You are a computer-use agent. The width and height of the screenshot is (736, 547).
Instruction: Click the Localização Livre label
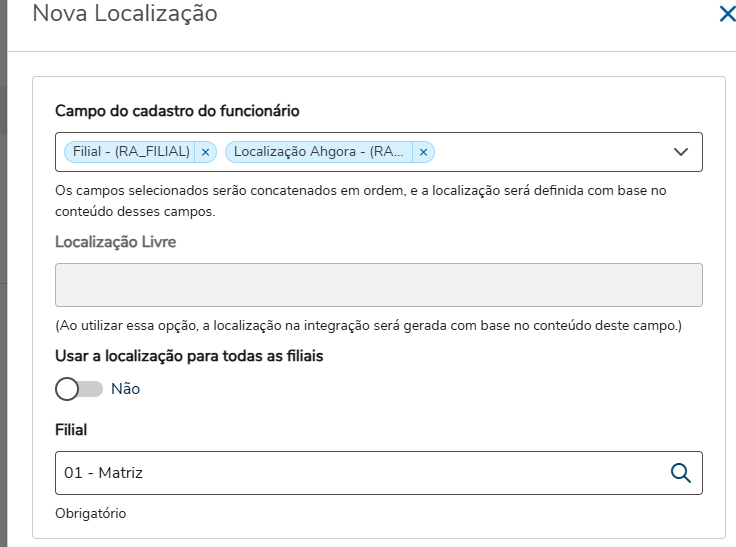pos(116,242)
